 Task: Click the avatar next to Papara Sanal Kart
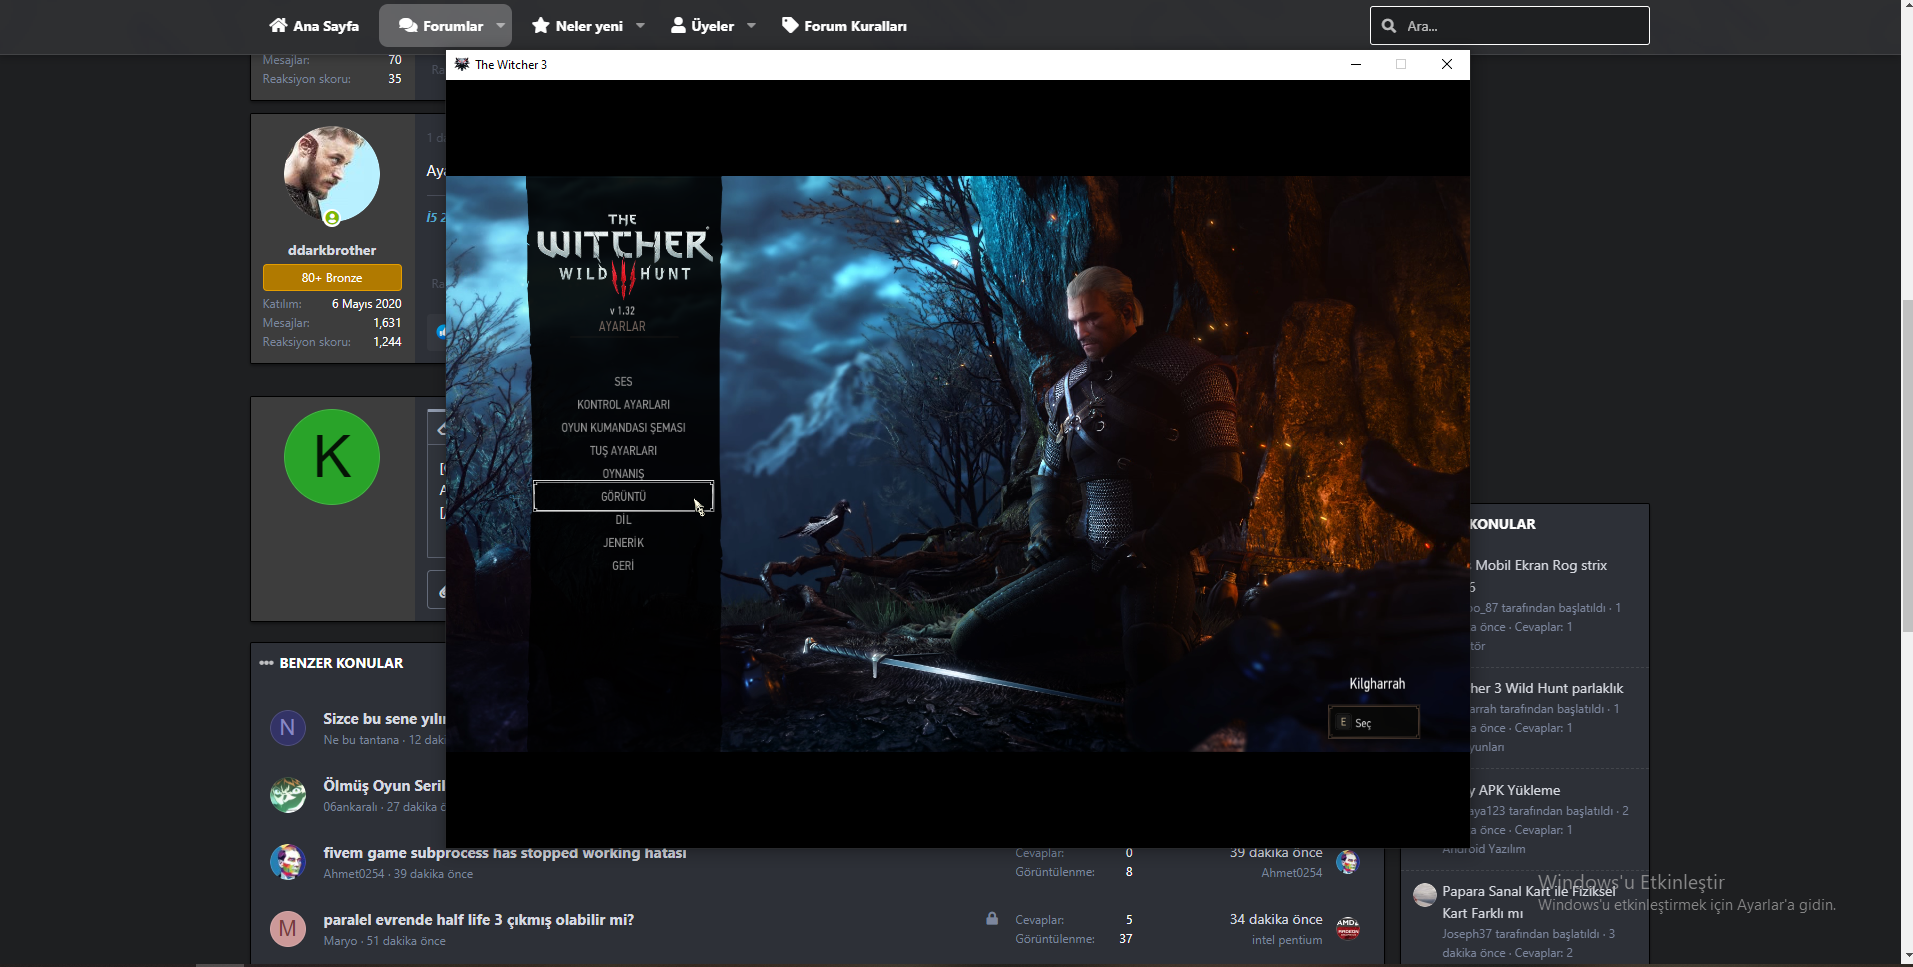(x=1425, y=895)
